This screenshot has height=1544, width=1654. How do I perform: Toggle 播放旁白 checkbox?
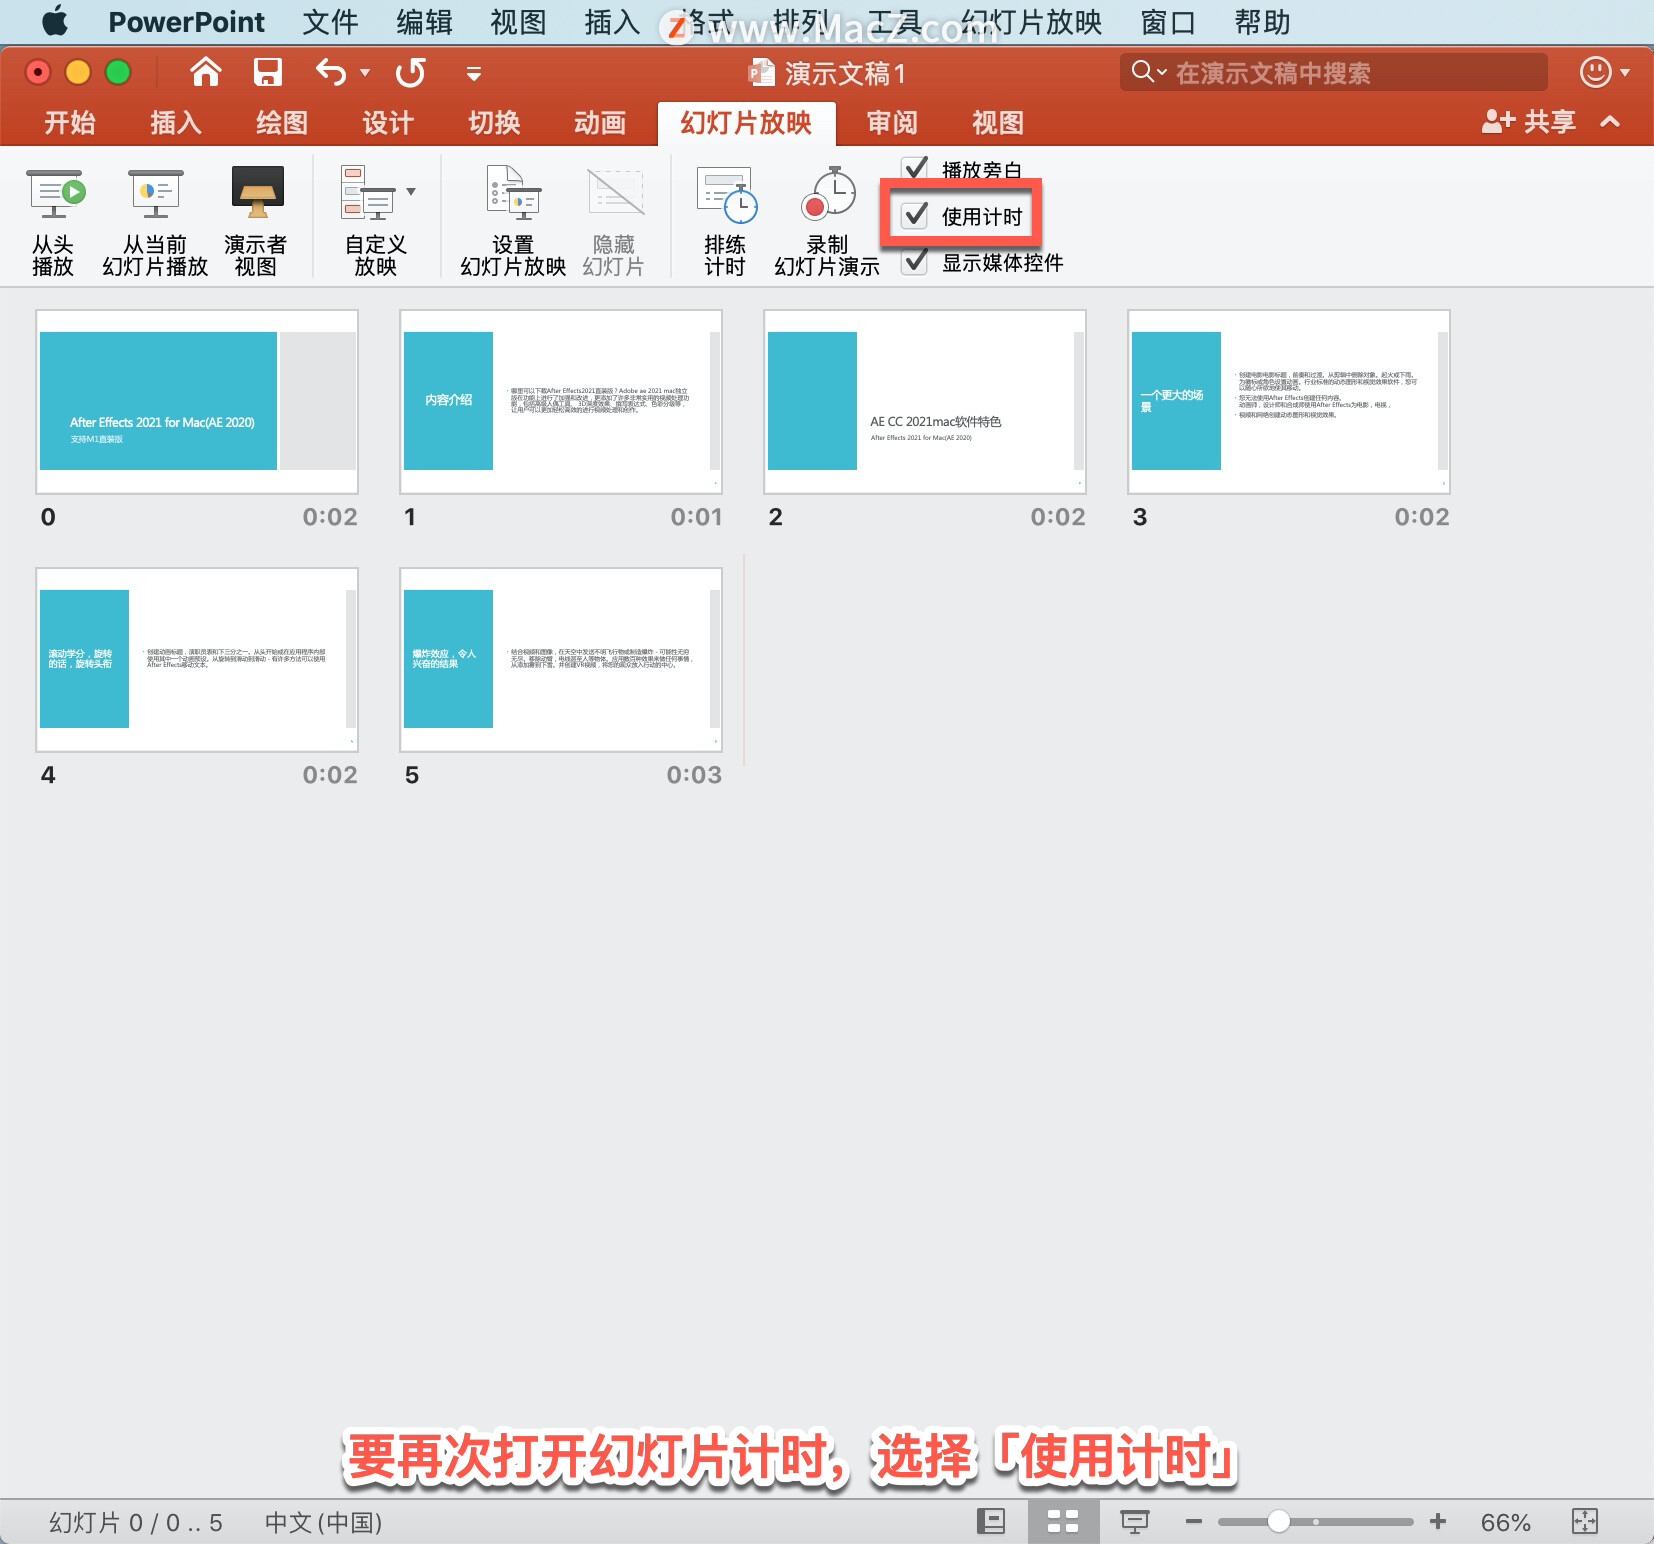tap(914, 169)
